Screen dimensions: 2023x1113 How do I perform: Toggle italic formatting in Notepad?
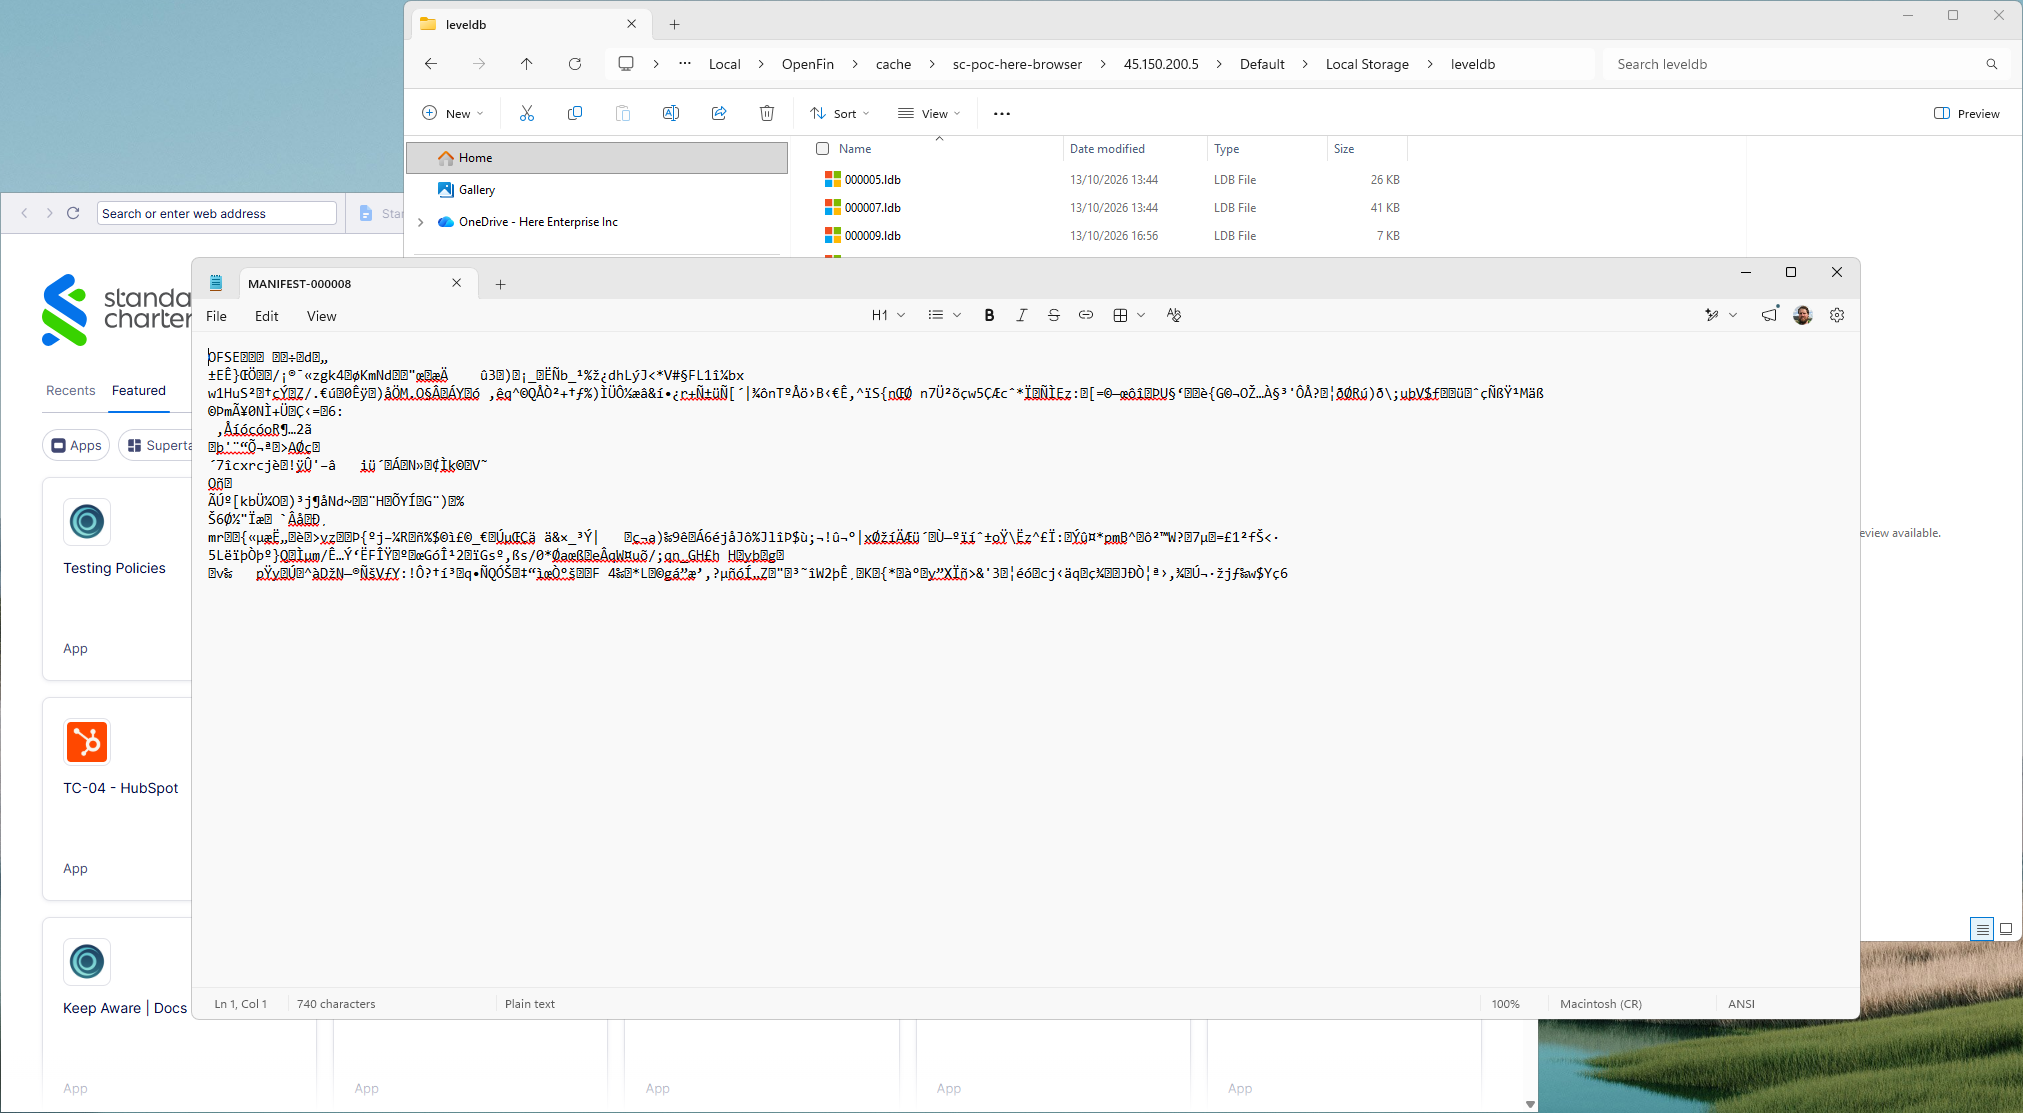click(x=1021, y=315)
